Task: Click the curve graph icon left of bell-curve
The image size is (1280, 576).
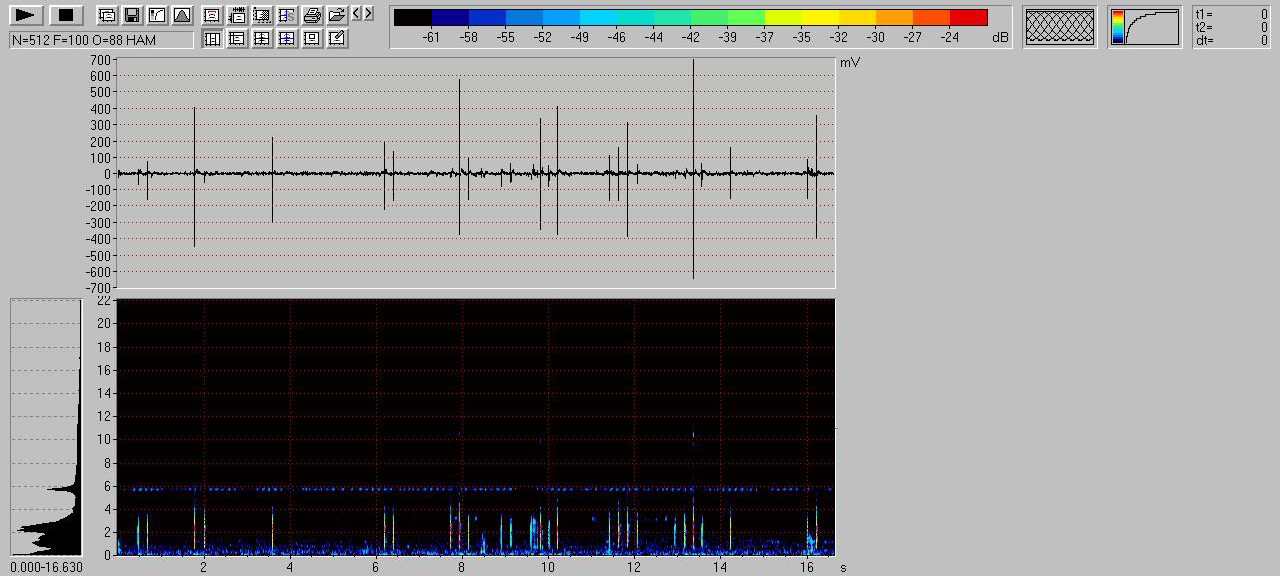Action: point(157,15)
